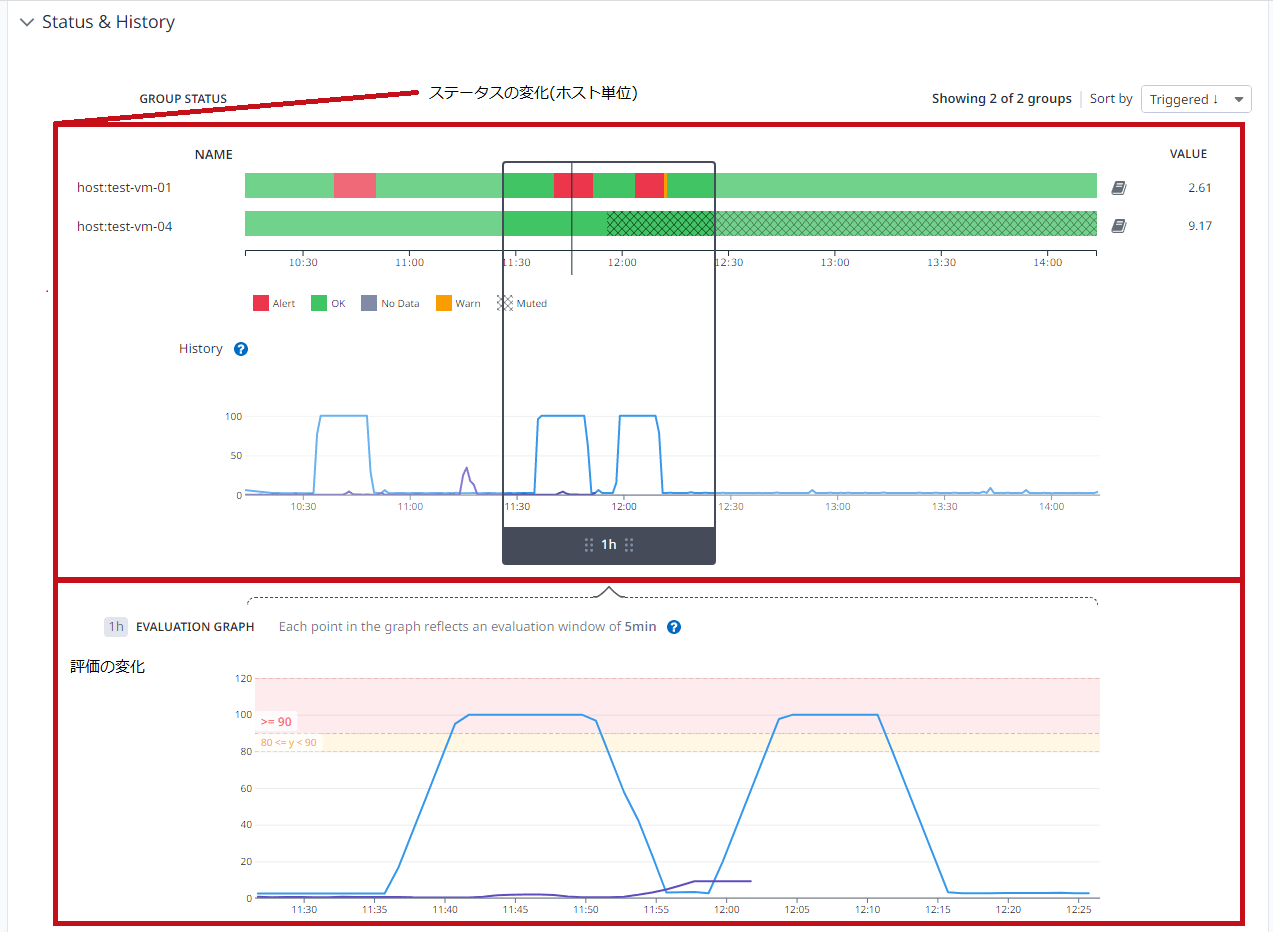Click the GROUP STATUS heading
The width and height of the screenshot is (1273, 932).
pyautogui.click(x=183, y=99)
